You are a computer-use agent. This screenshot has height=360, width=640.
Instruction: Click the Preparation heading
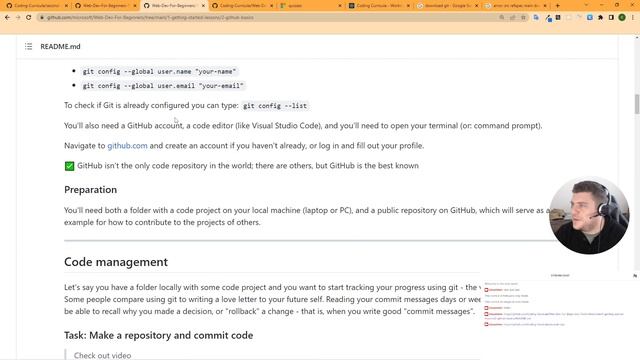coord(91,190)
